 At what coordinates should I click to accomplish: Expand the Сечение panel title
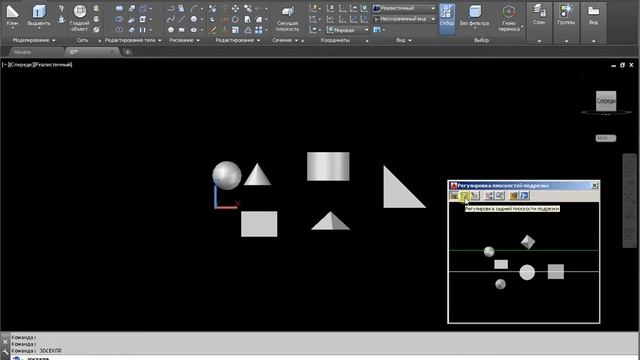[285, 40]
